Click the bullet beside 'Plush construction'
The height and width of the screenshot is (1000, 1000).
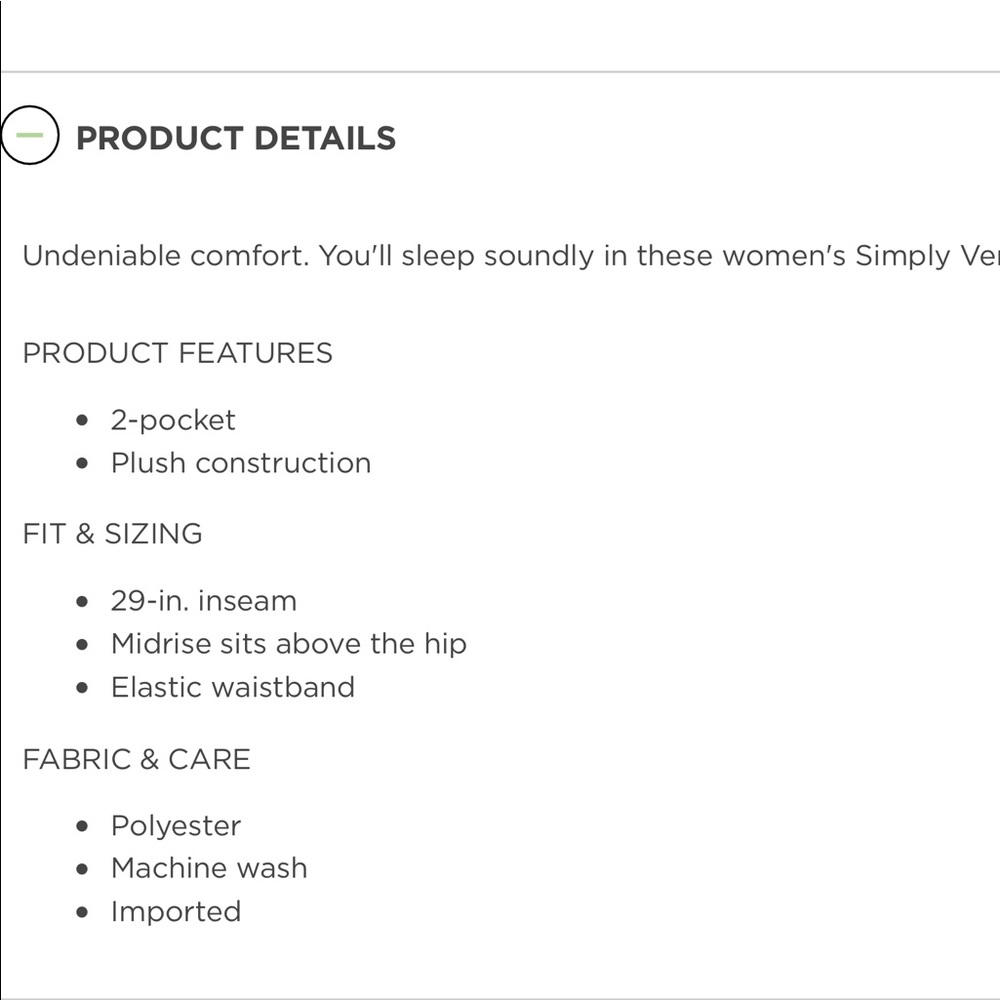click(83, 464)
